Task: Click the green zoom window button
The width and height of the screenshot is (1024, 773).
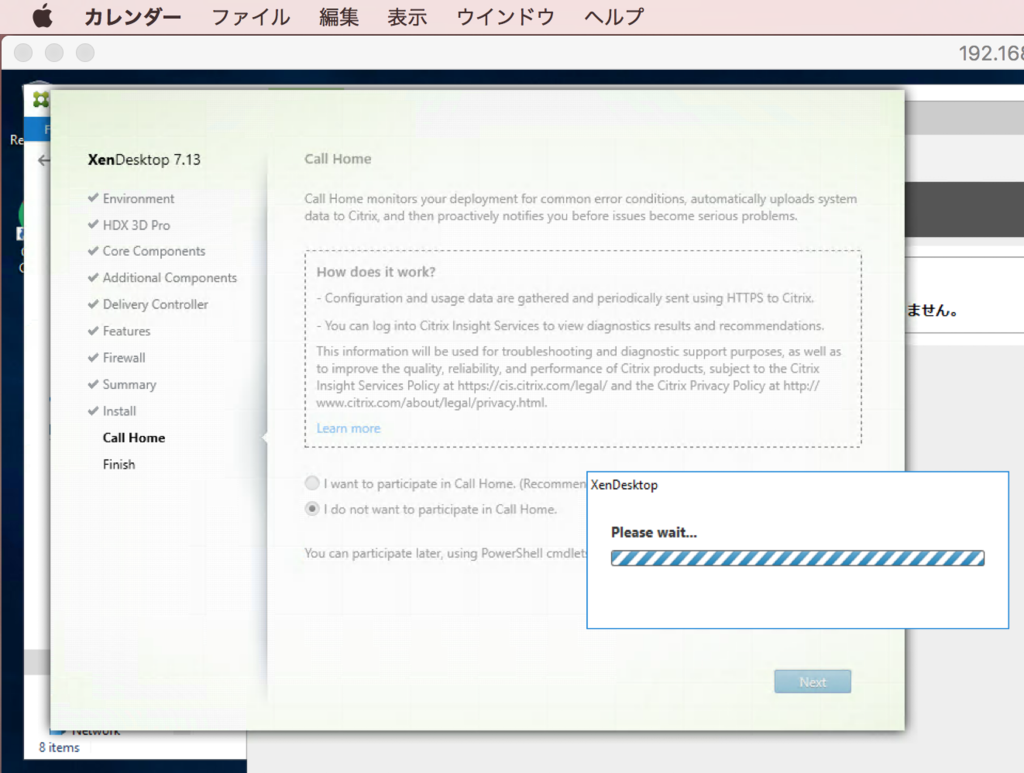Action: click(85, 52)
